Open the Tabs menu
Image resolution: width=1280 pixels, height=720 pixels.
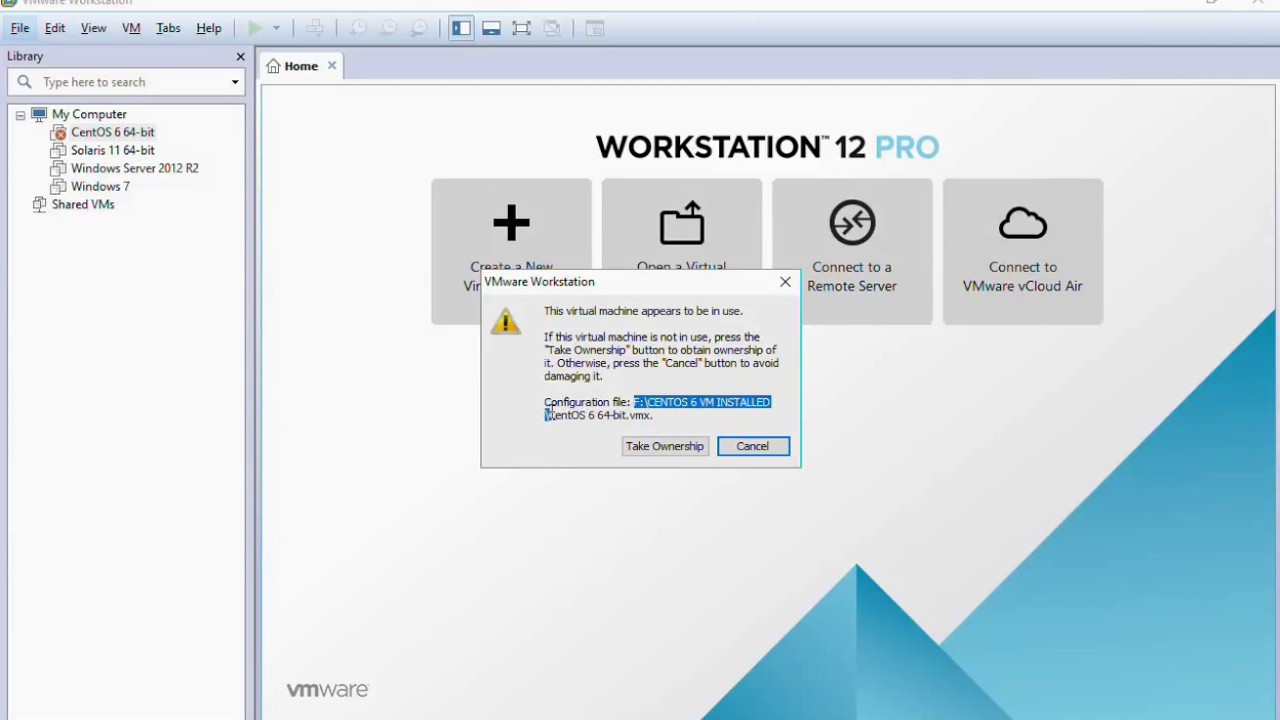click(x=168, y=28)
